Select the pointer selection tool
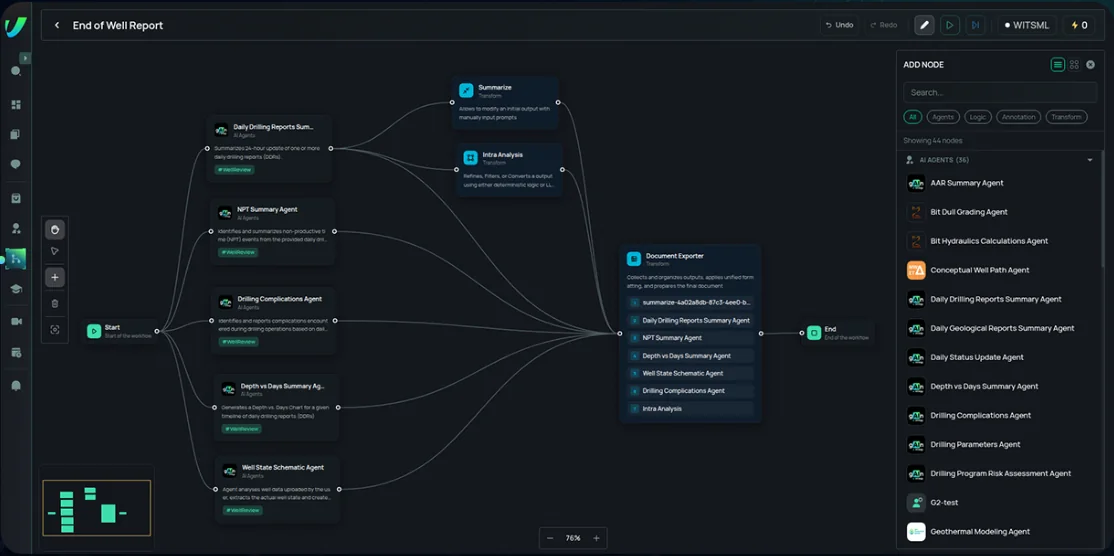1114x556 pixels. coord(55,251)
